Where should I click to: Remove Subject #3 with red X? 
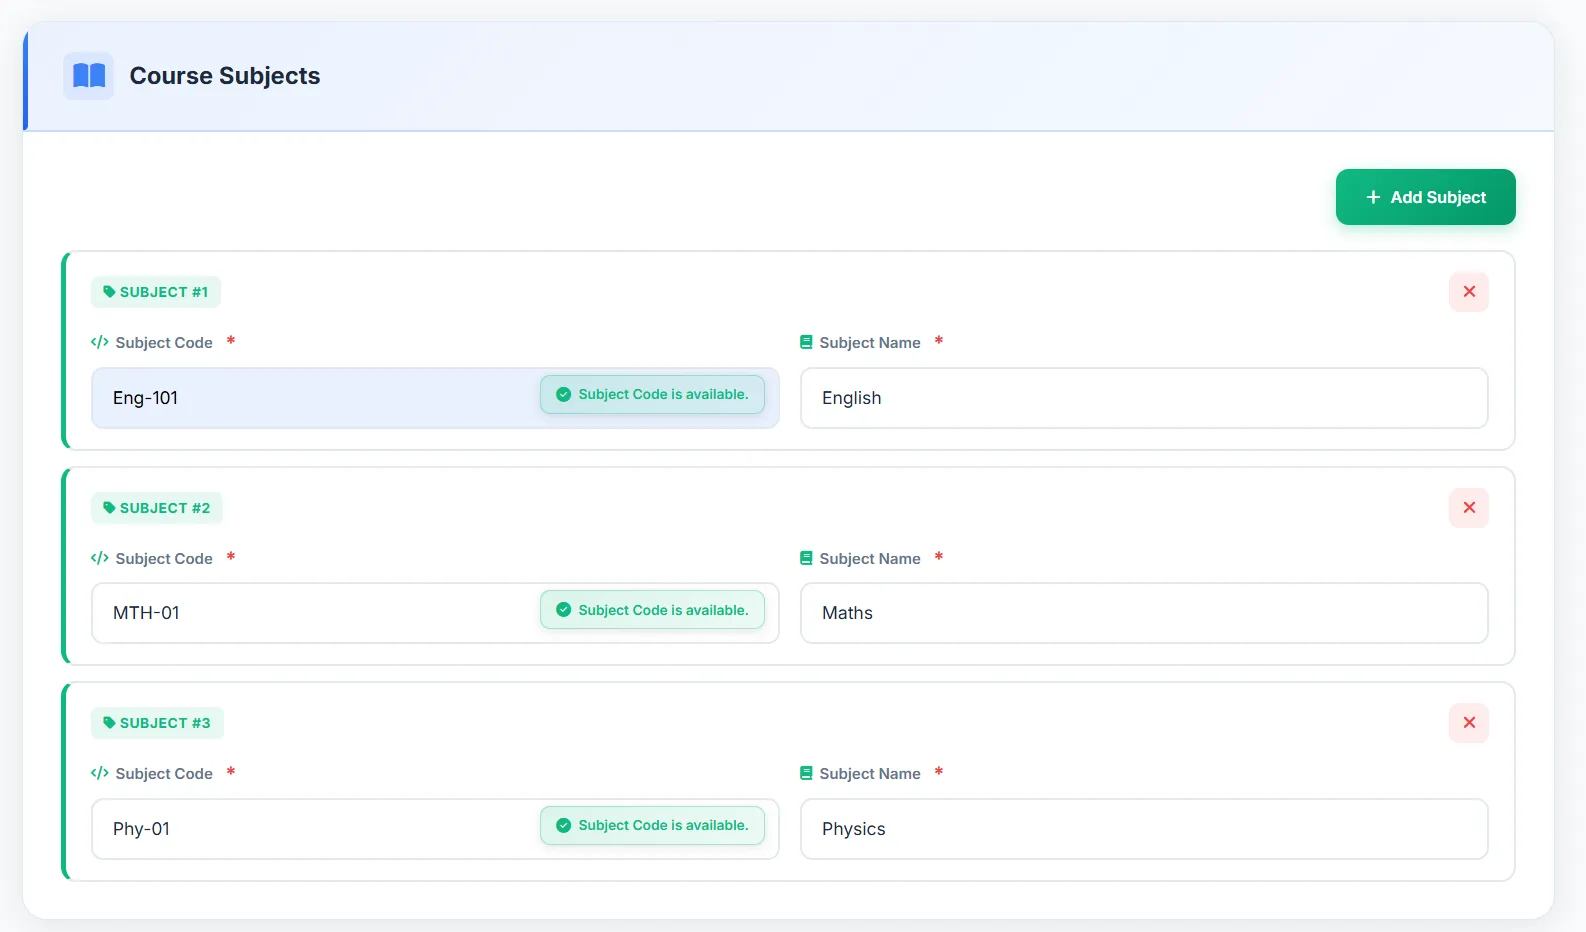pos(1468,723)
